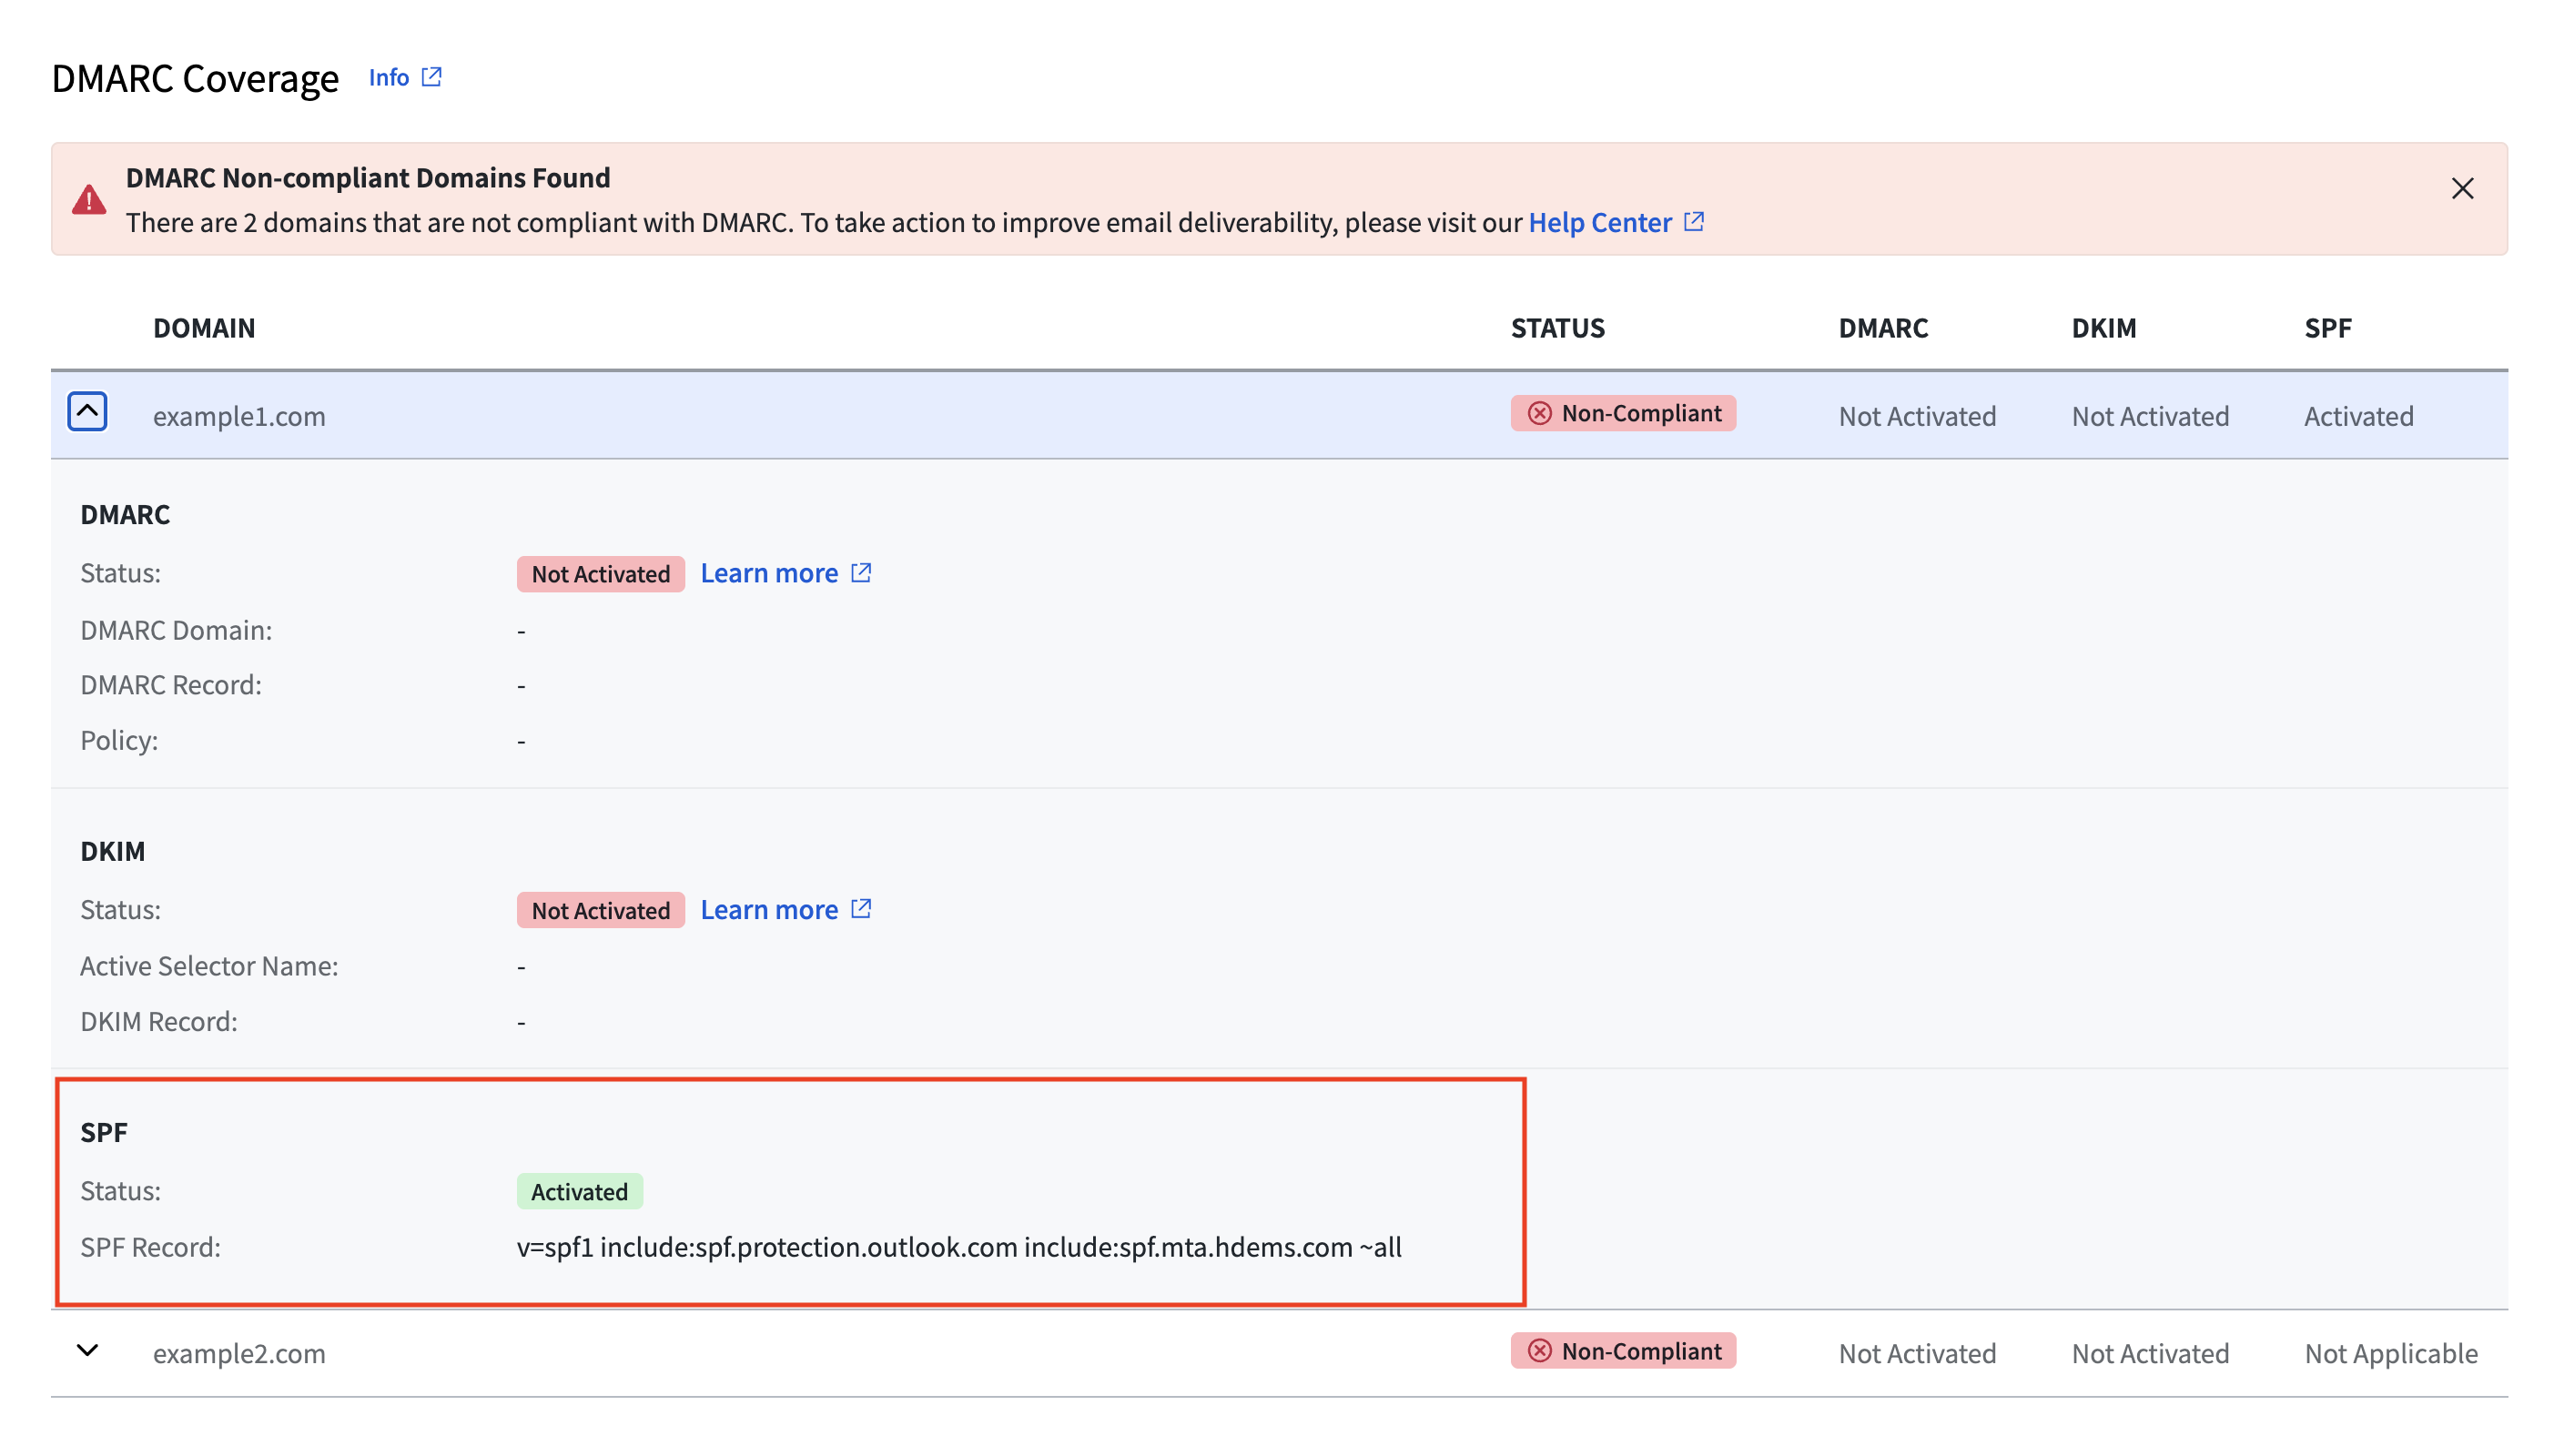Image resolution: width=2554 pixels, height=1456 pixels.
Task: Open the Help Center link in the alert
Action: point(1599,222)
